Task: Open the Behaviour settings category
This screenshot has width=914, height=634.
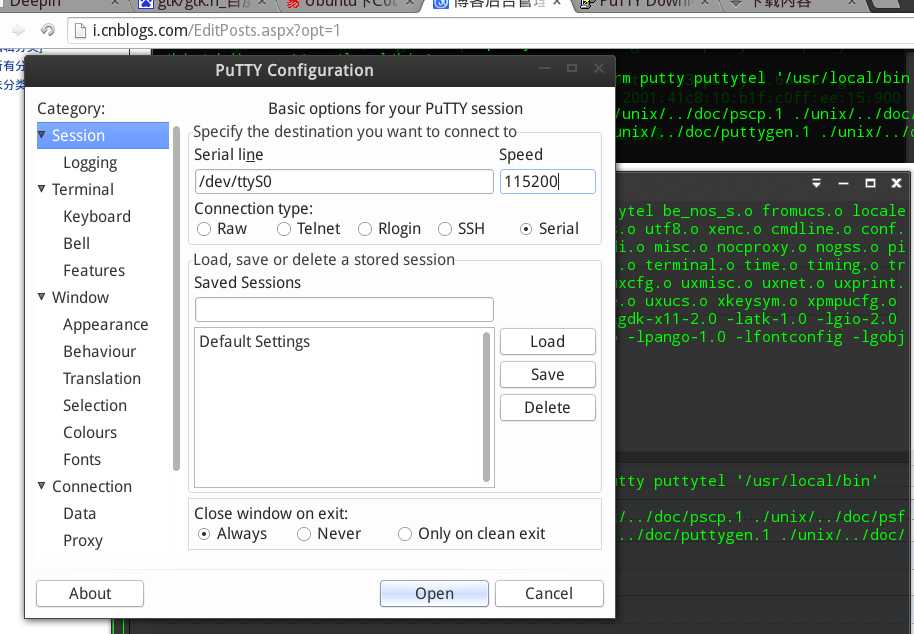Action: tap(100, 351)
